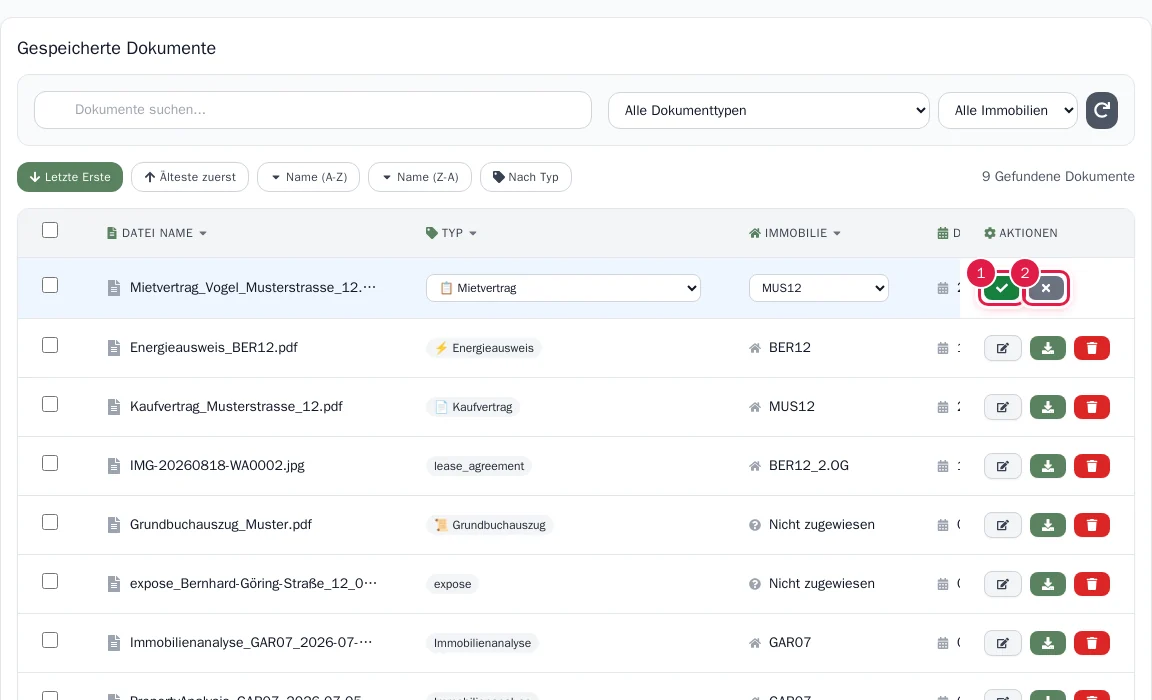The image size is (1152, 700).
Task: Sort documents by Name (A-Z)
Action: tap(309, 177)
